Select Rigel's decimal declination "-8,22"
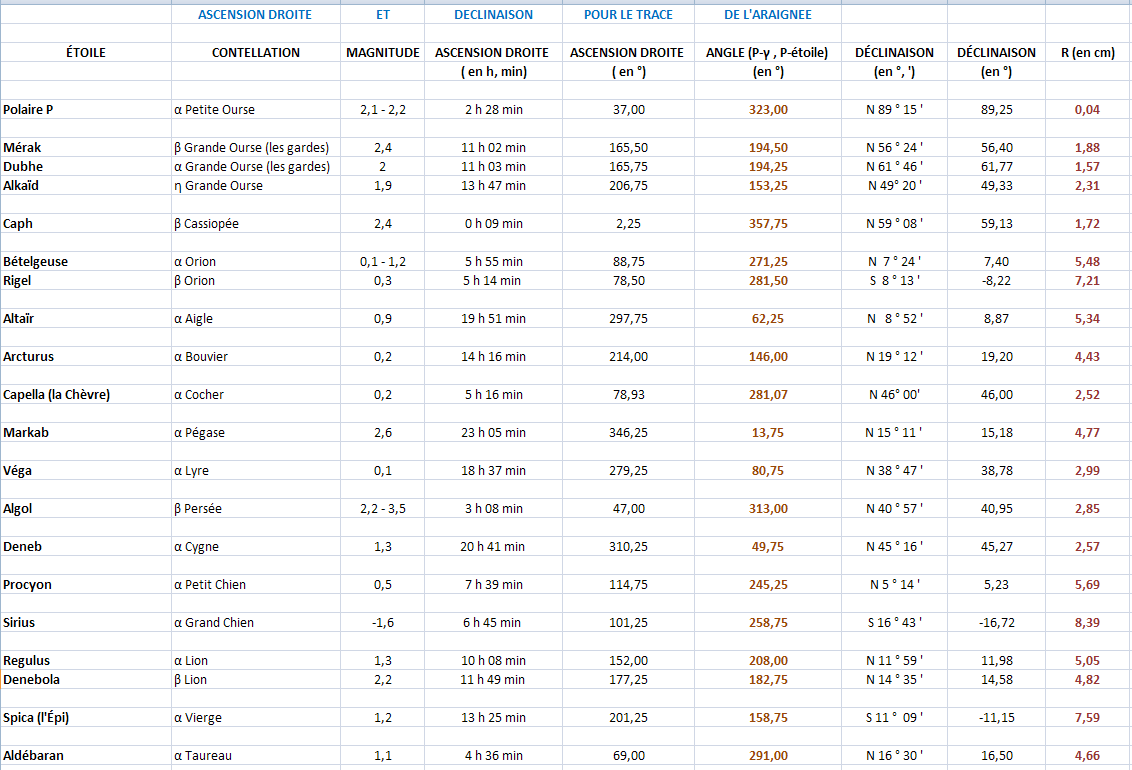Screen dimensions: 1132x770 click(x=996, y=281)
